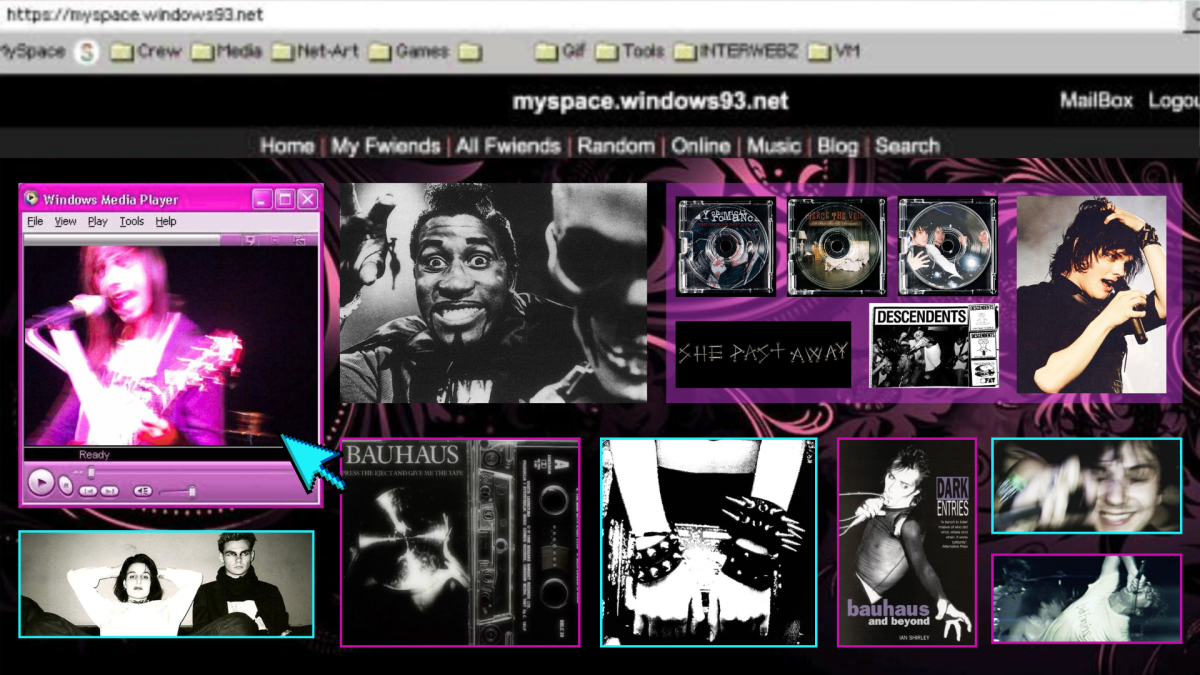The width and height of the screenshot is (1200, 675).
Task: Click the black-and-white grinning man photo
Action: pos(493,293)
